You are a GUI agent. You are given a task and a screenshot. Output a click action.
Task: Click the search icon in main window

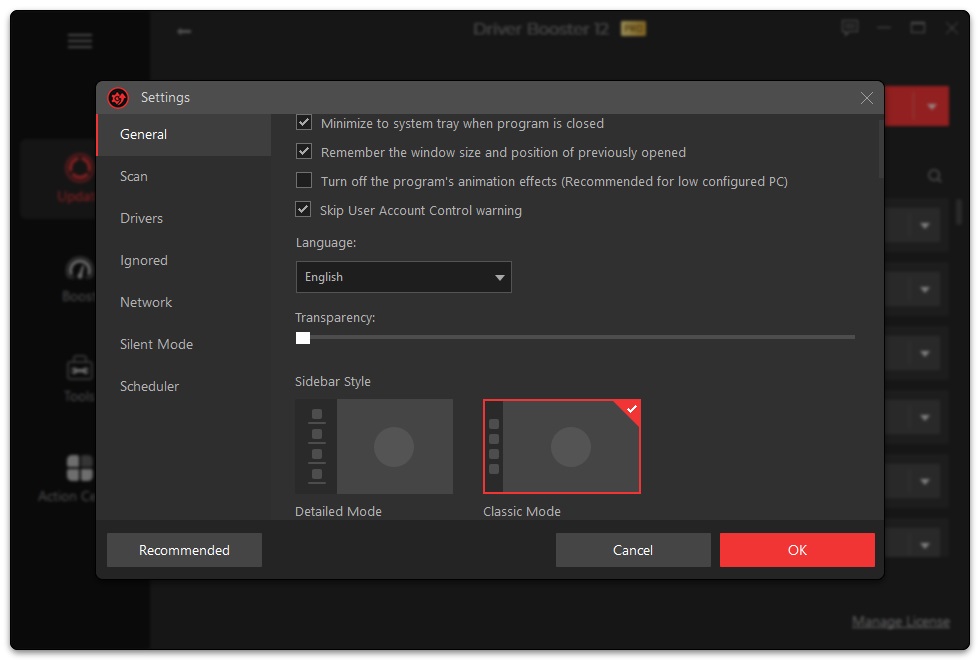pos(934,176)
